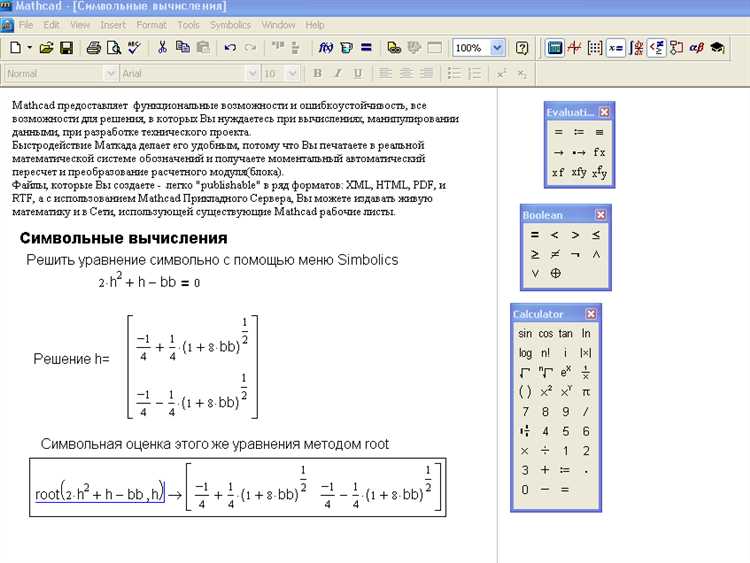
Task: Open the zoom 100% dropdown
Action: click(x=498, y=47)
